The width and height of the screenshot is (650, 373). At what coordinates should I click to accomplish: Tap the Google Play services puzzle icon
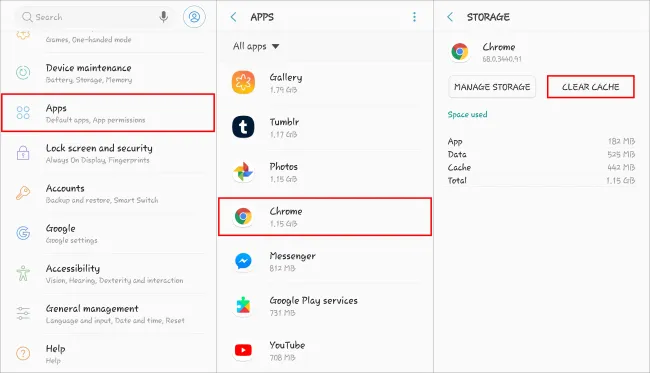pos(243,306)
